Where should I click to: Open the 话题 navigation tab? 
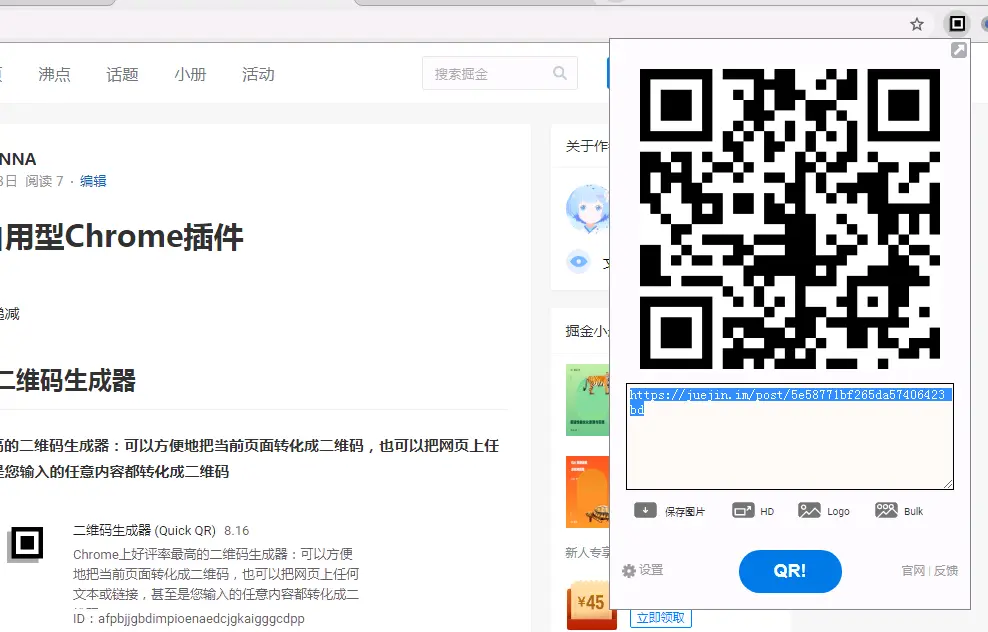[122, 74]
